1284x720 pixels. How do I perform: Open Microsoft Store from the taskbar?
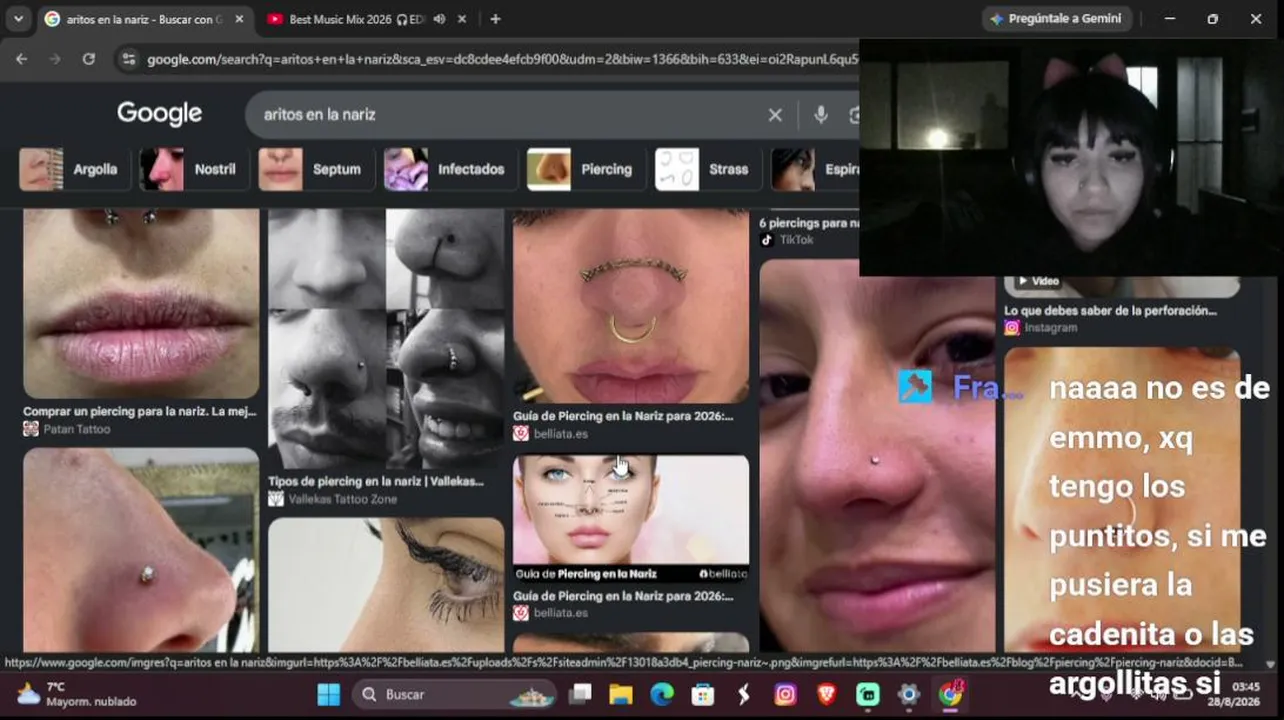point(703,694)
